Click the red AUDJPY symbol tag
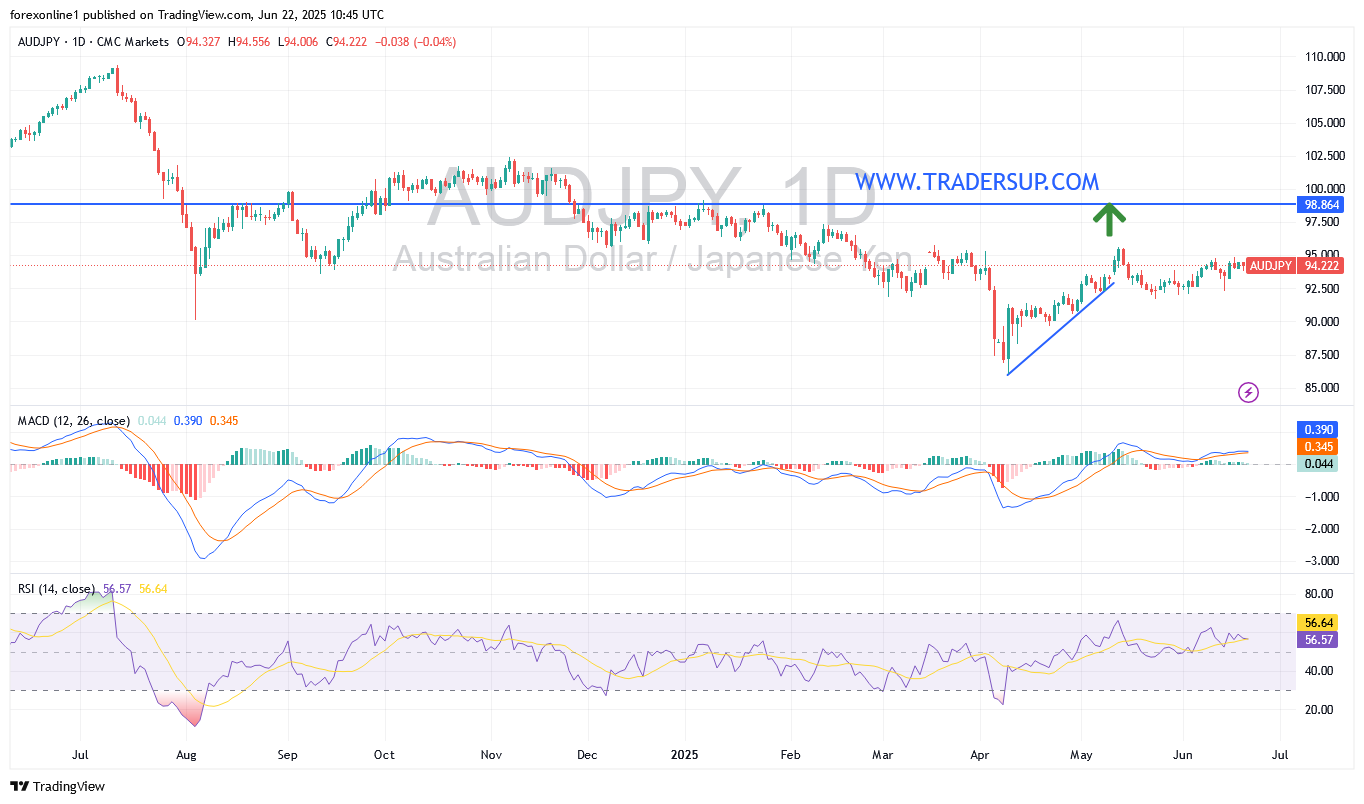This screenshot has height=804, width=1364. [1271, 265]
